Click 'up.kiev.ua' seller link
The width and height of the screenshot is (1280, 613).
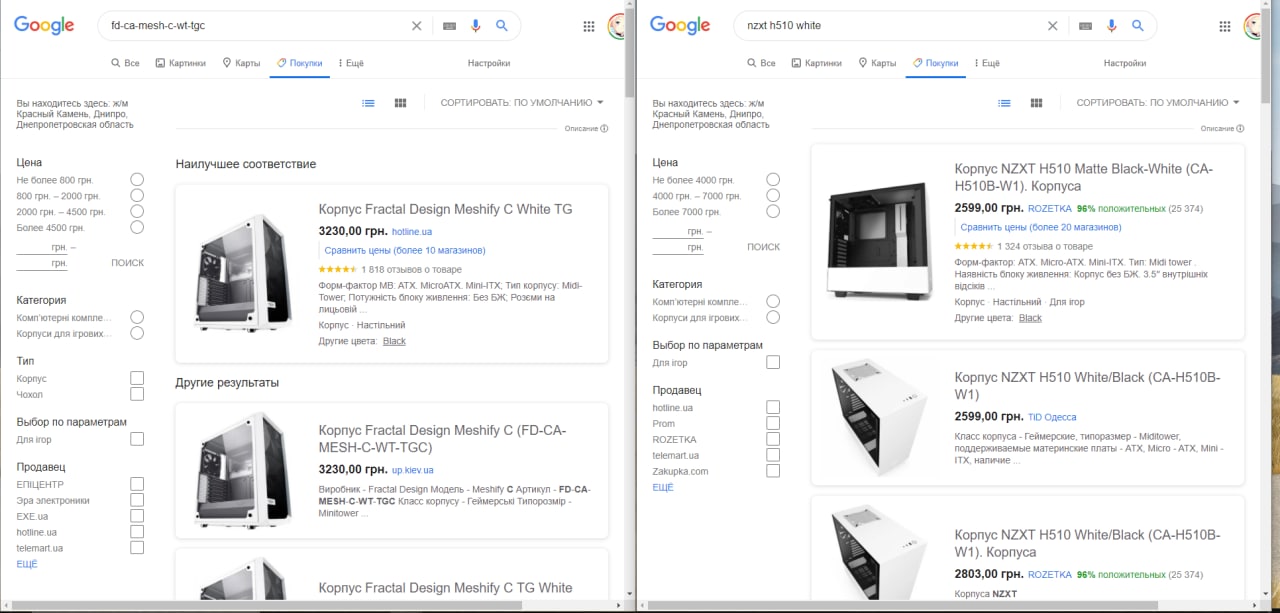[412, 470]
